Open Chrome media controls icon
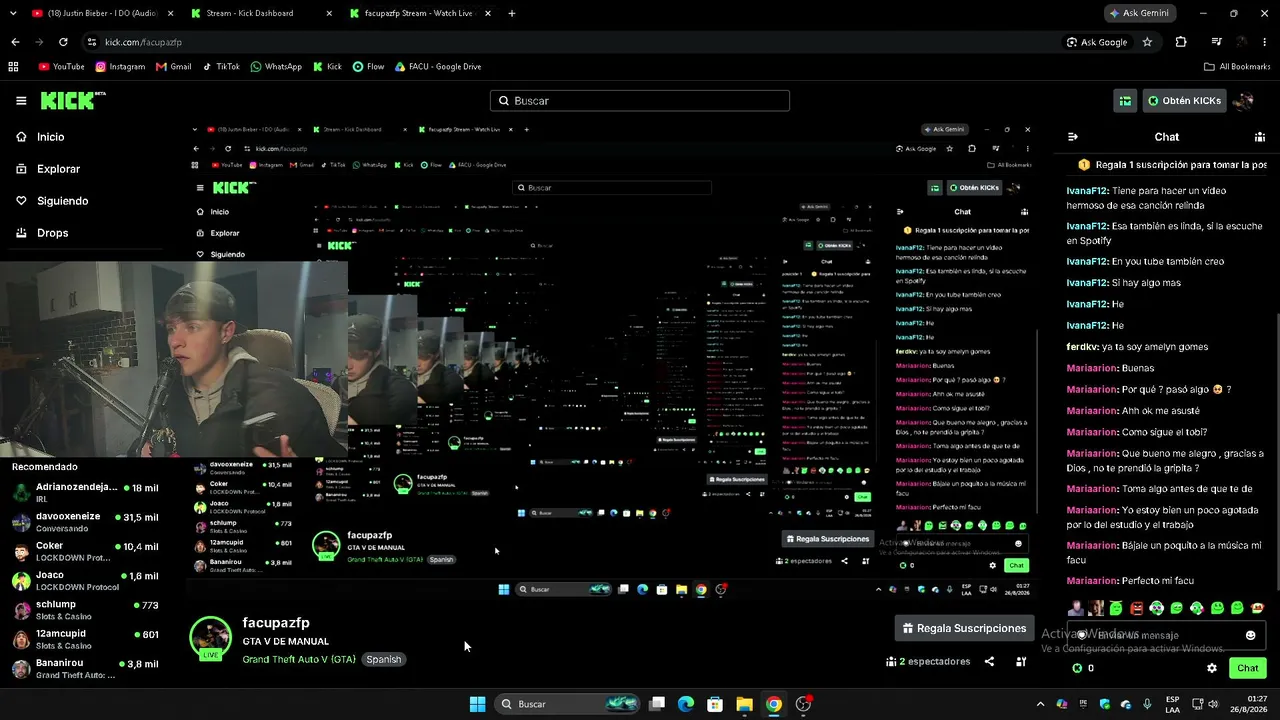The width and height of the screenshot is (1280, 720). (1216, 42)
